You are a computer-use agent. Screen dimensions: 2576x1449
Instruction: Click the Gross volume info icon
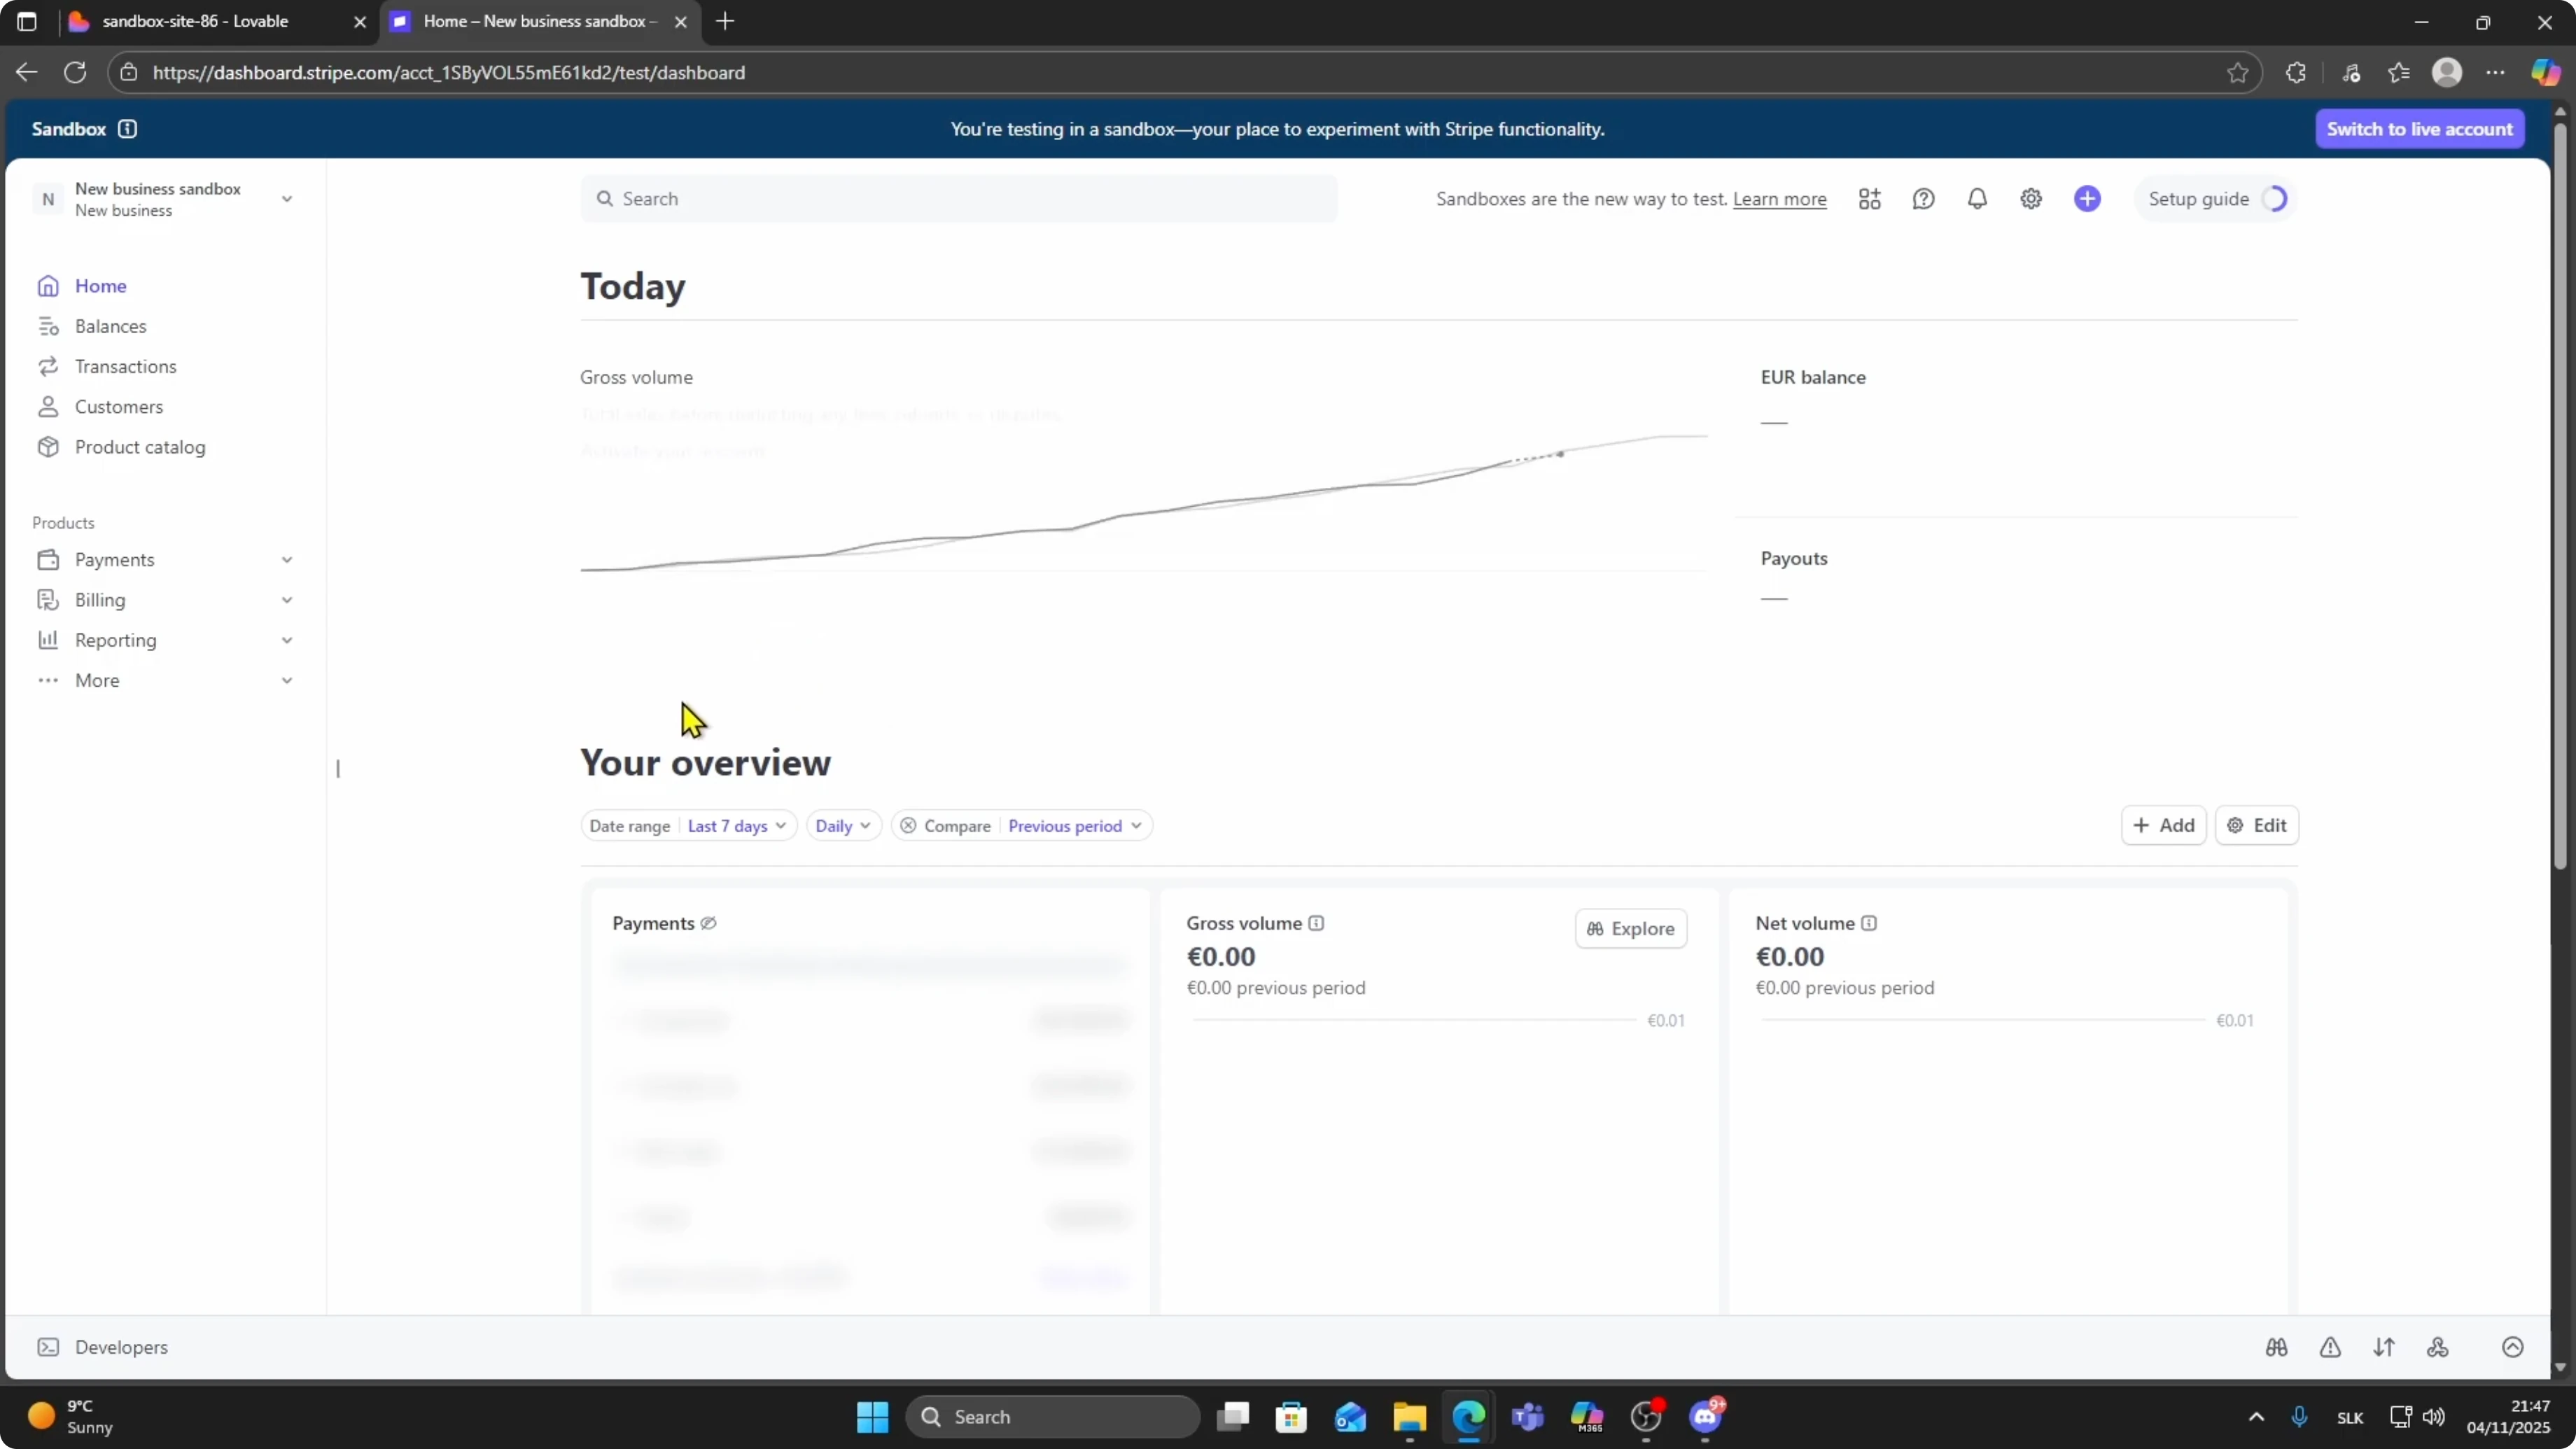1316,924
